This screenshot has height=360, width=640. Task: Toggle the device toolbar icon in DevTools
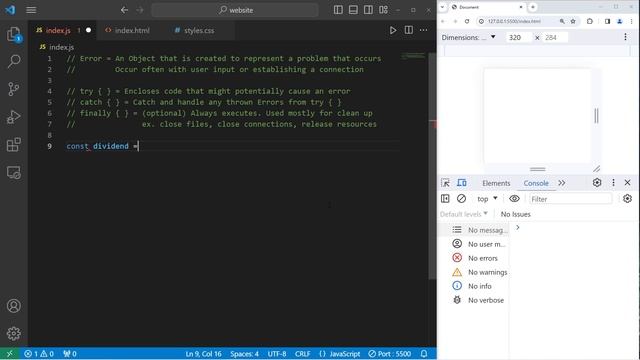tap(462, 183)
